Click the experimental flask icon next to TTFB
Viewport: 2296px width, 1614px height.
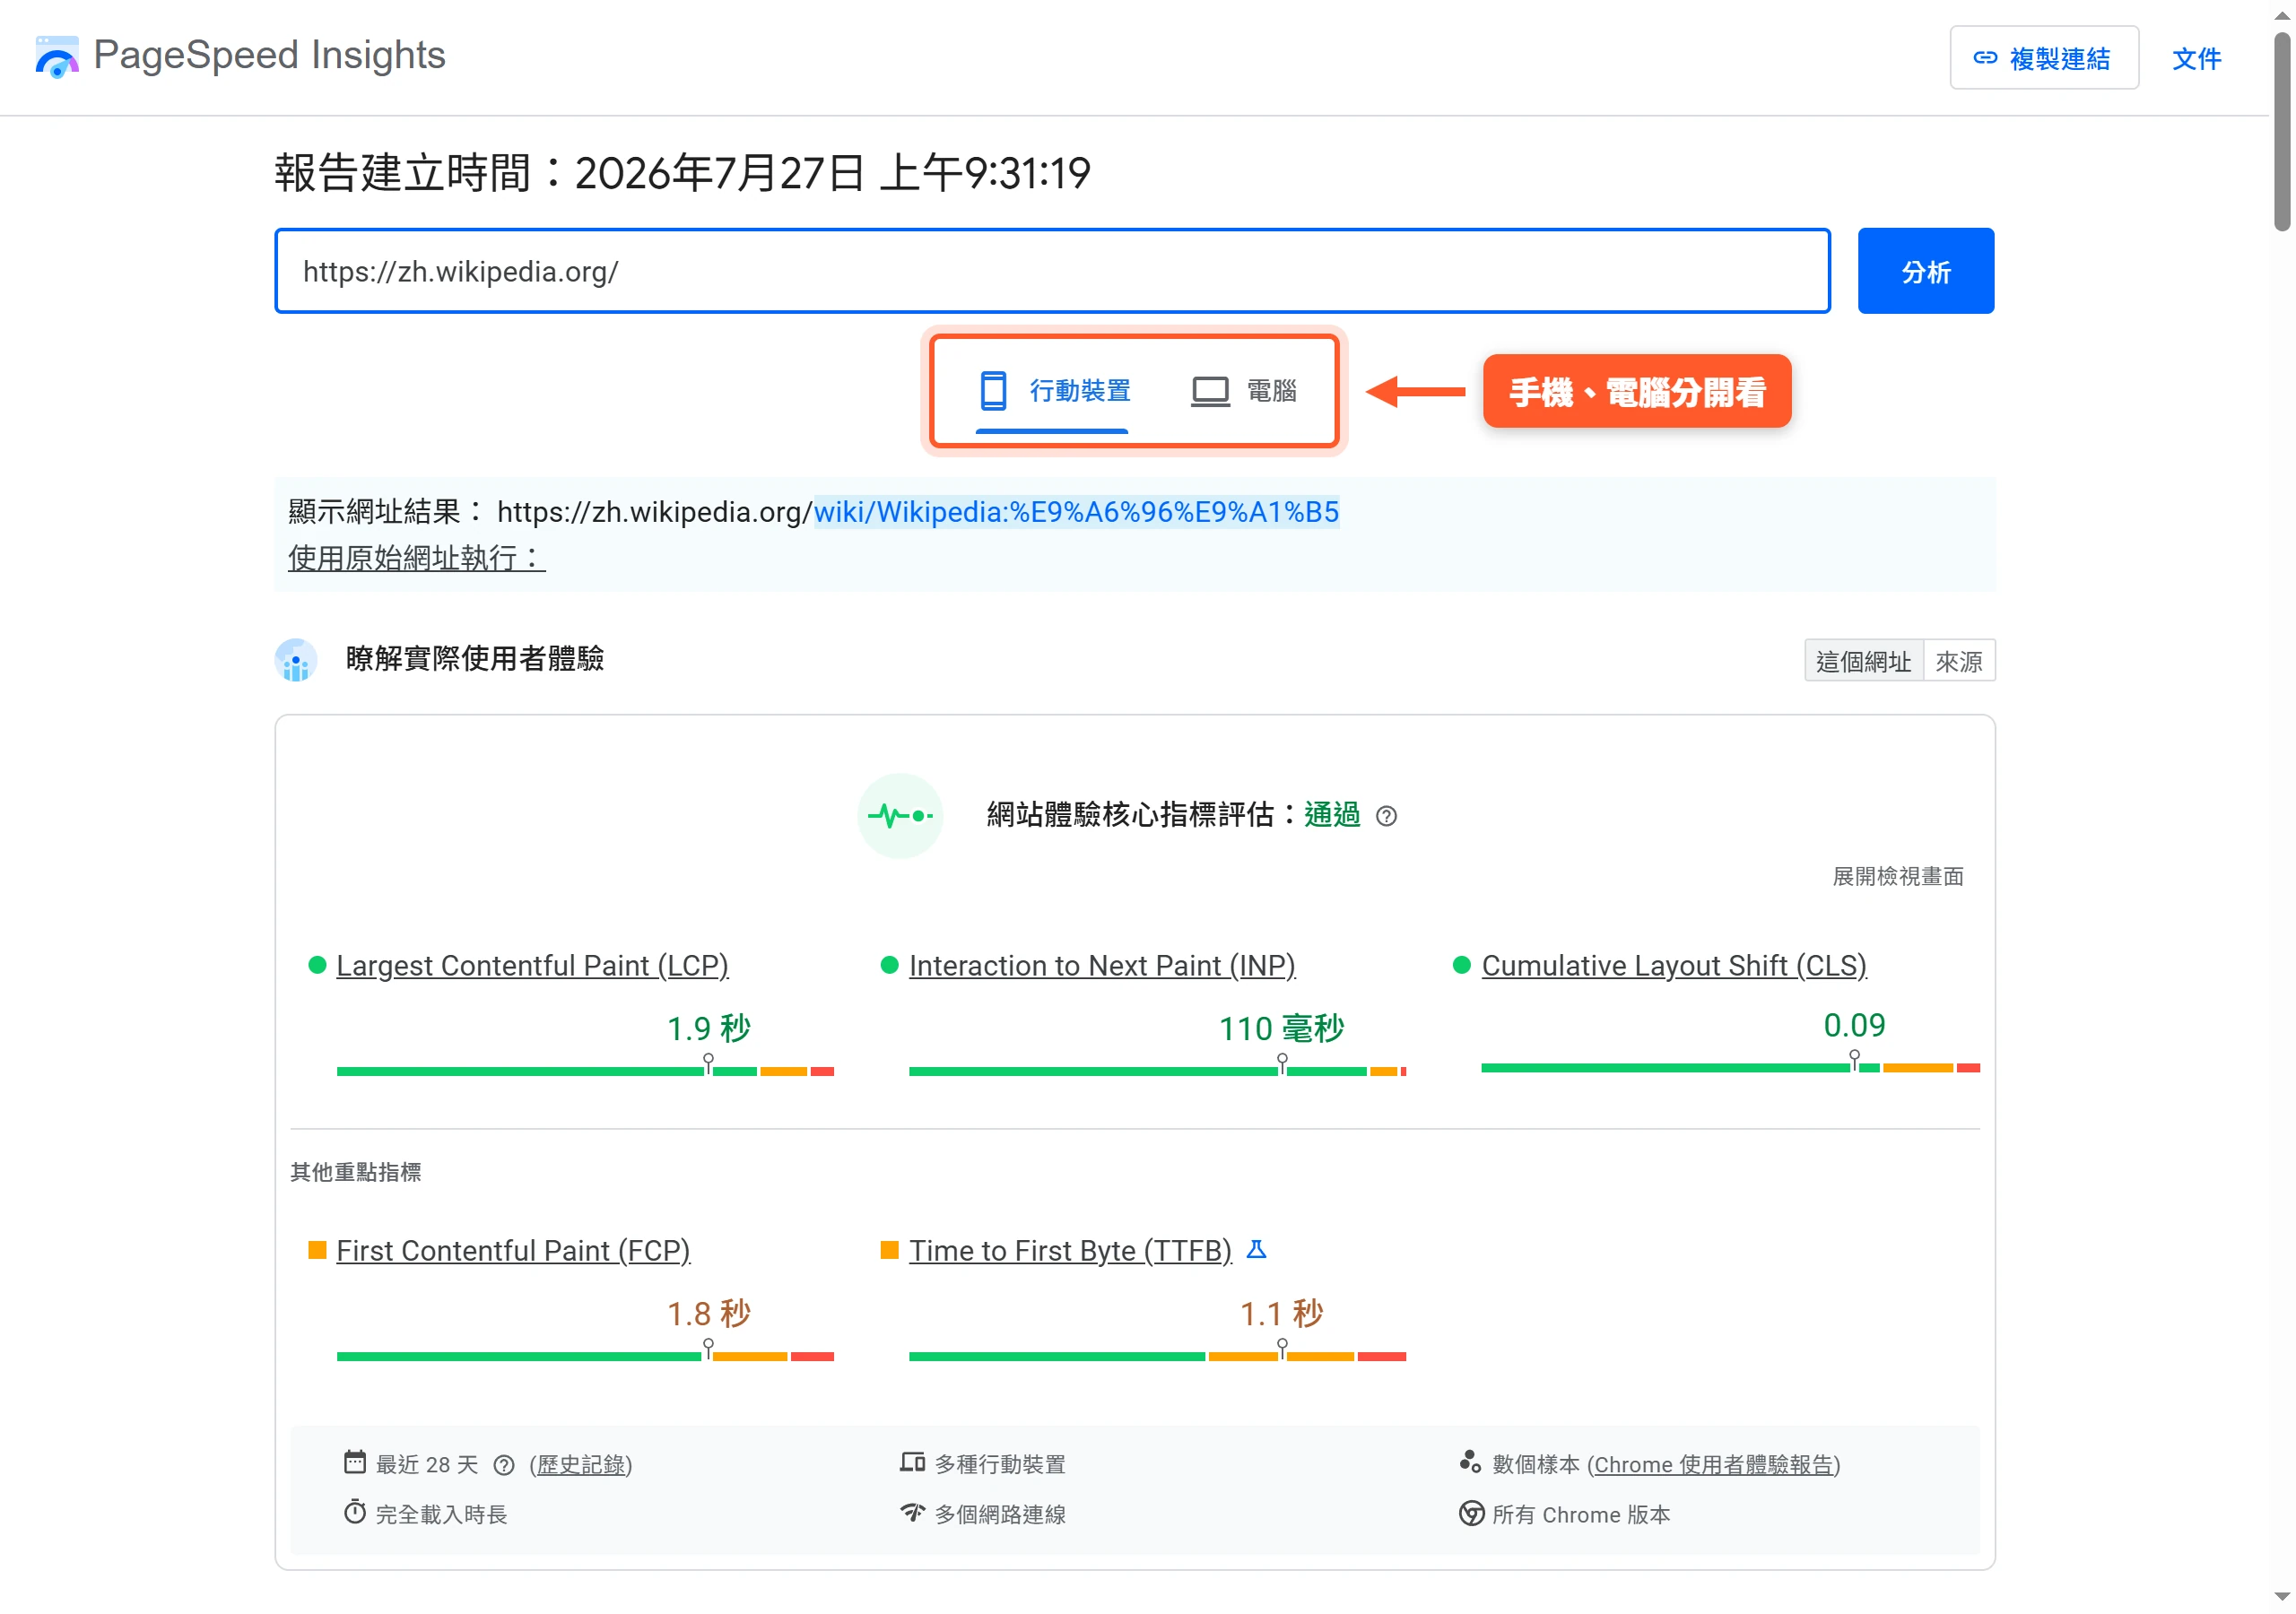pos(1256,1249)
